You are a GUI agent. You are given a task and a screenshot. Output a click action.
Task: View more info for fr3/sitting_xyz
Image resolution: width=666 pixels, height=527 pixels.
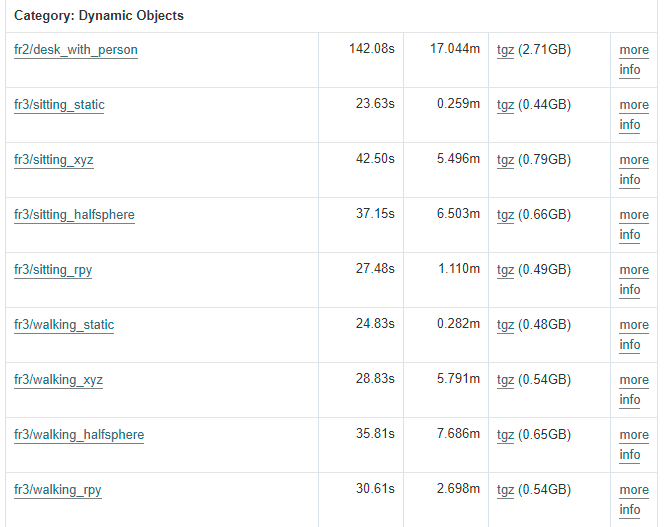click(x=633, y=170)
